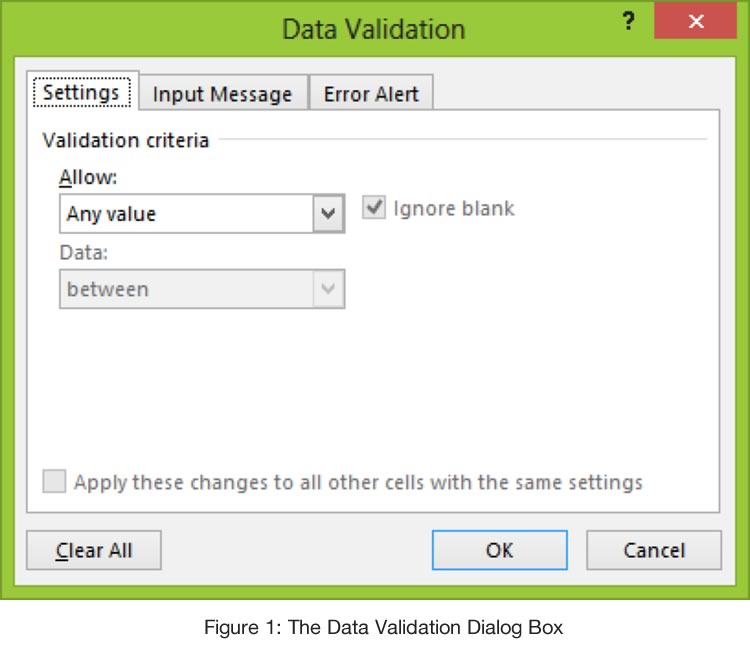Image resolution: width=750 pixels, height=650 pixels.
Task: Click the Help question mark icon
Action: 629,23
